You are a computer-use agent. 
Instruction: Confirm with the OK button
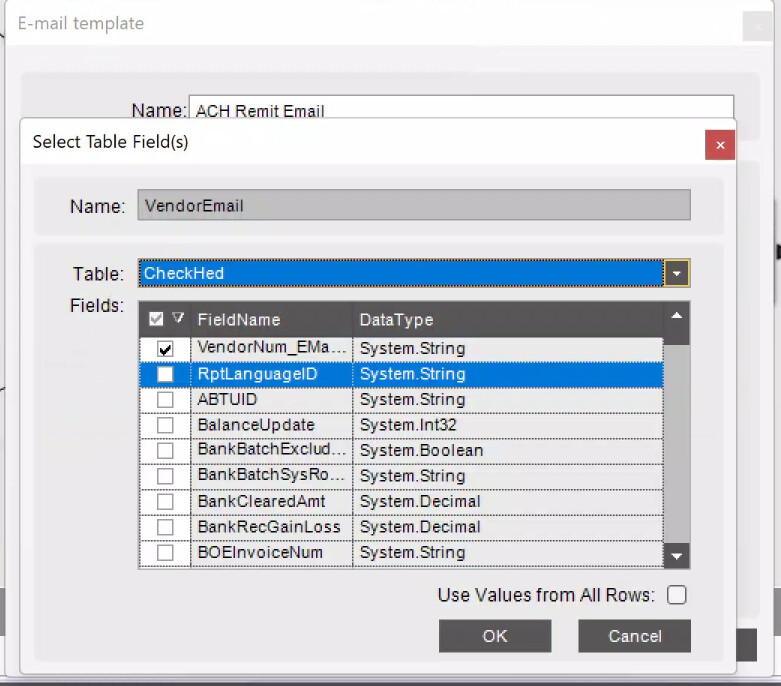495,636
